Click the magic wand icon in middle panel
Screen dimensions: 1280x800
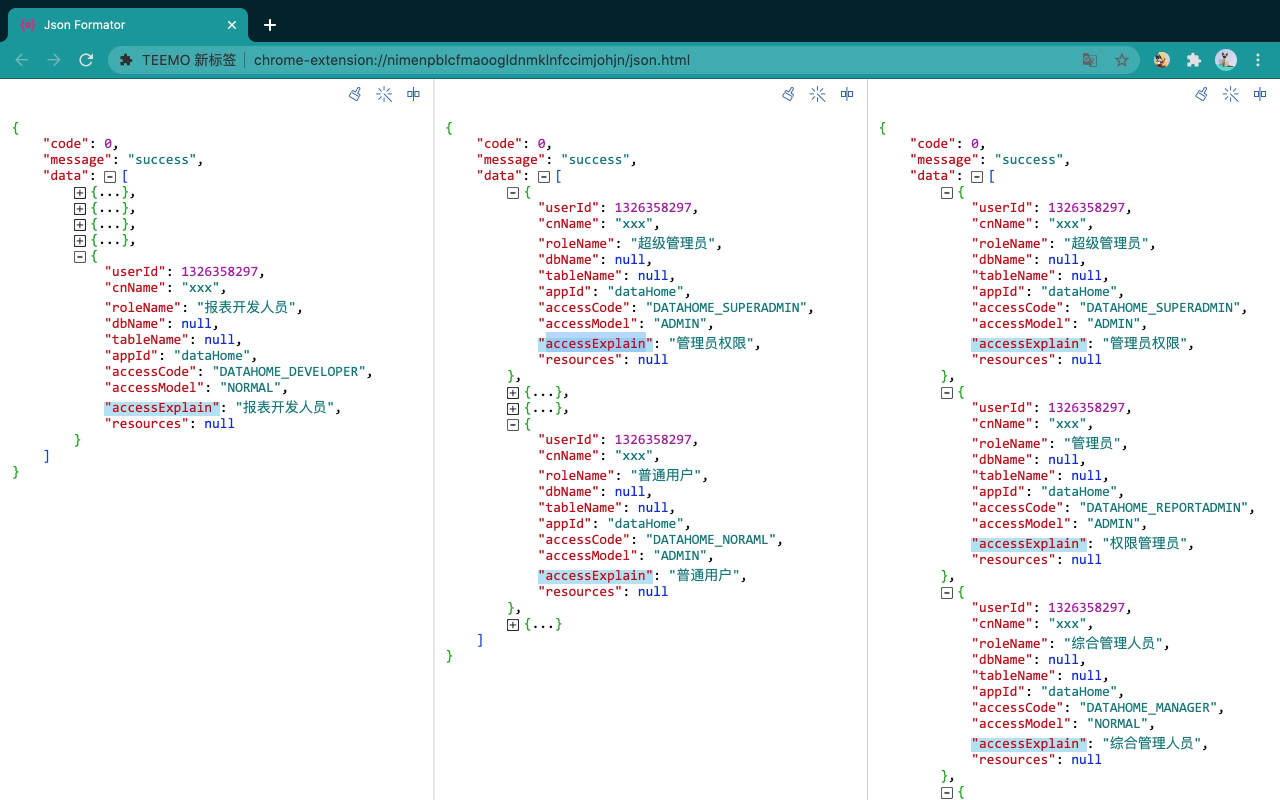[817, 94]
